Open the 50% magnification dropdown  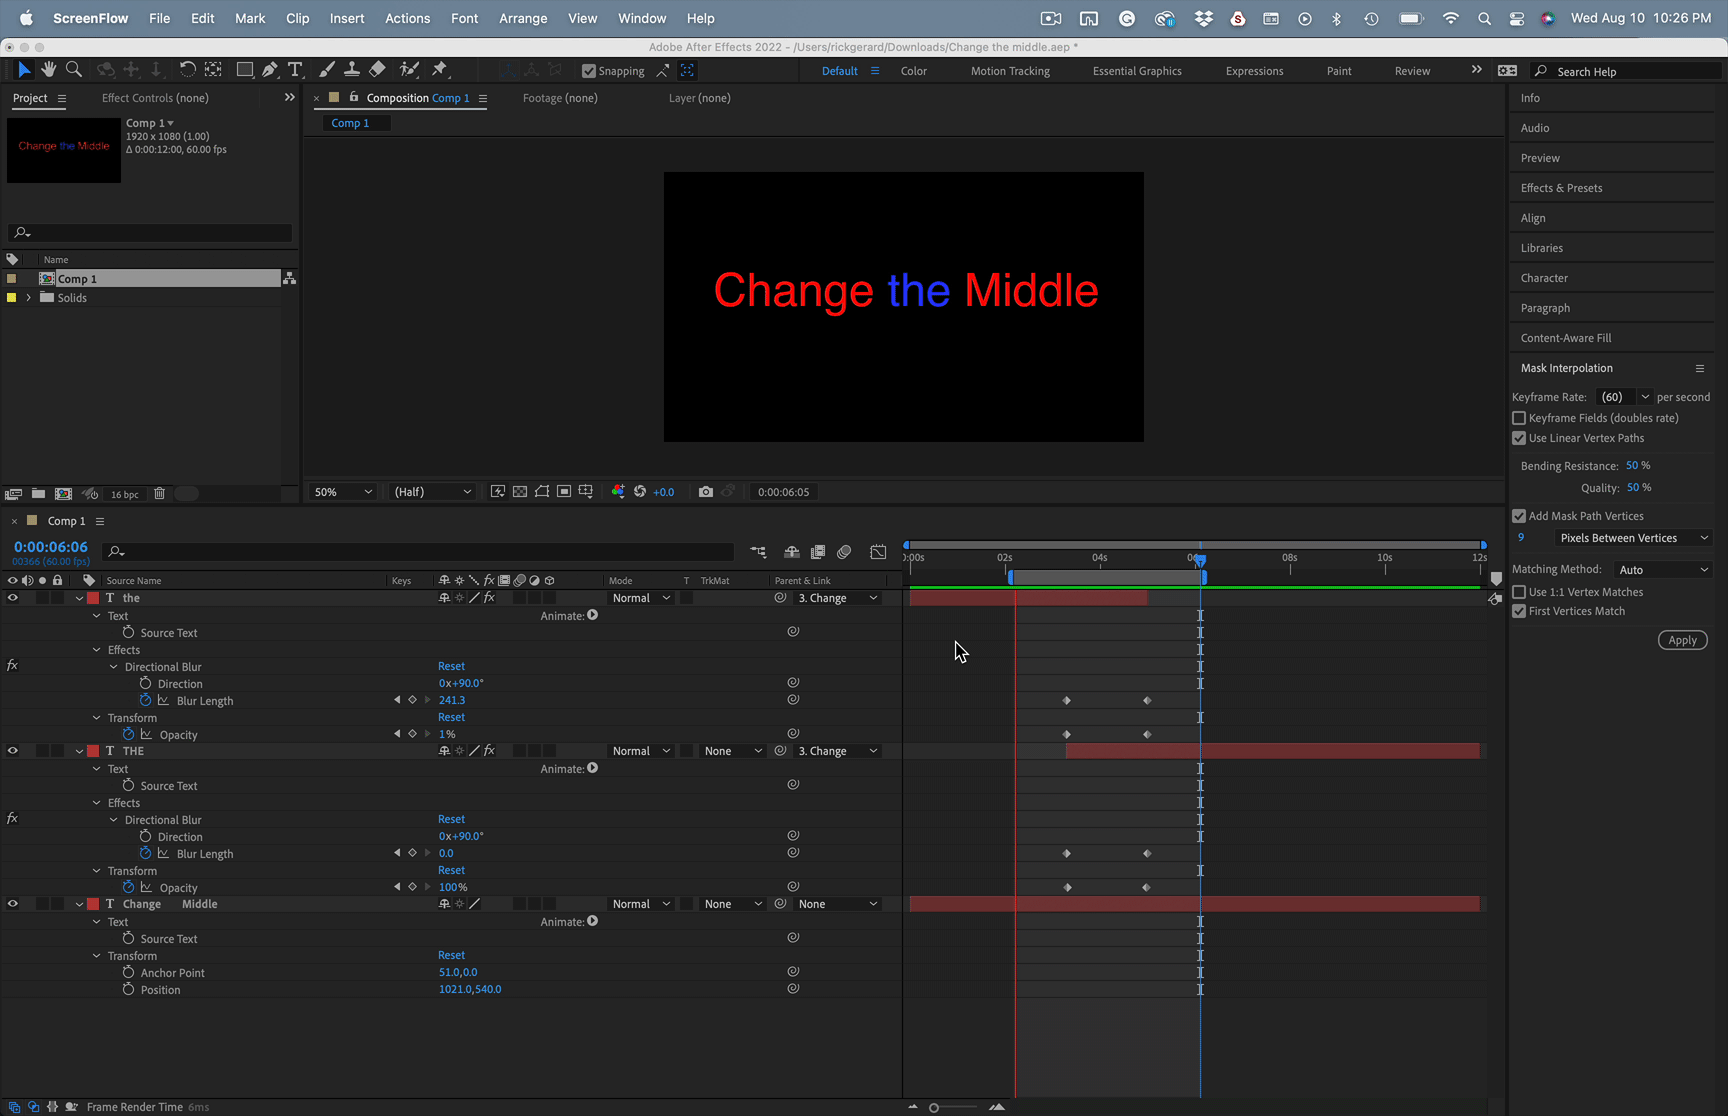[x=343, y=492]
